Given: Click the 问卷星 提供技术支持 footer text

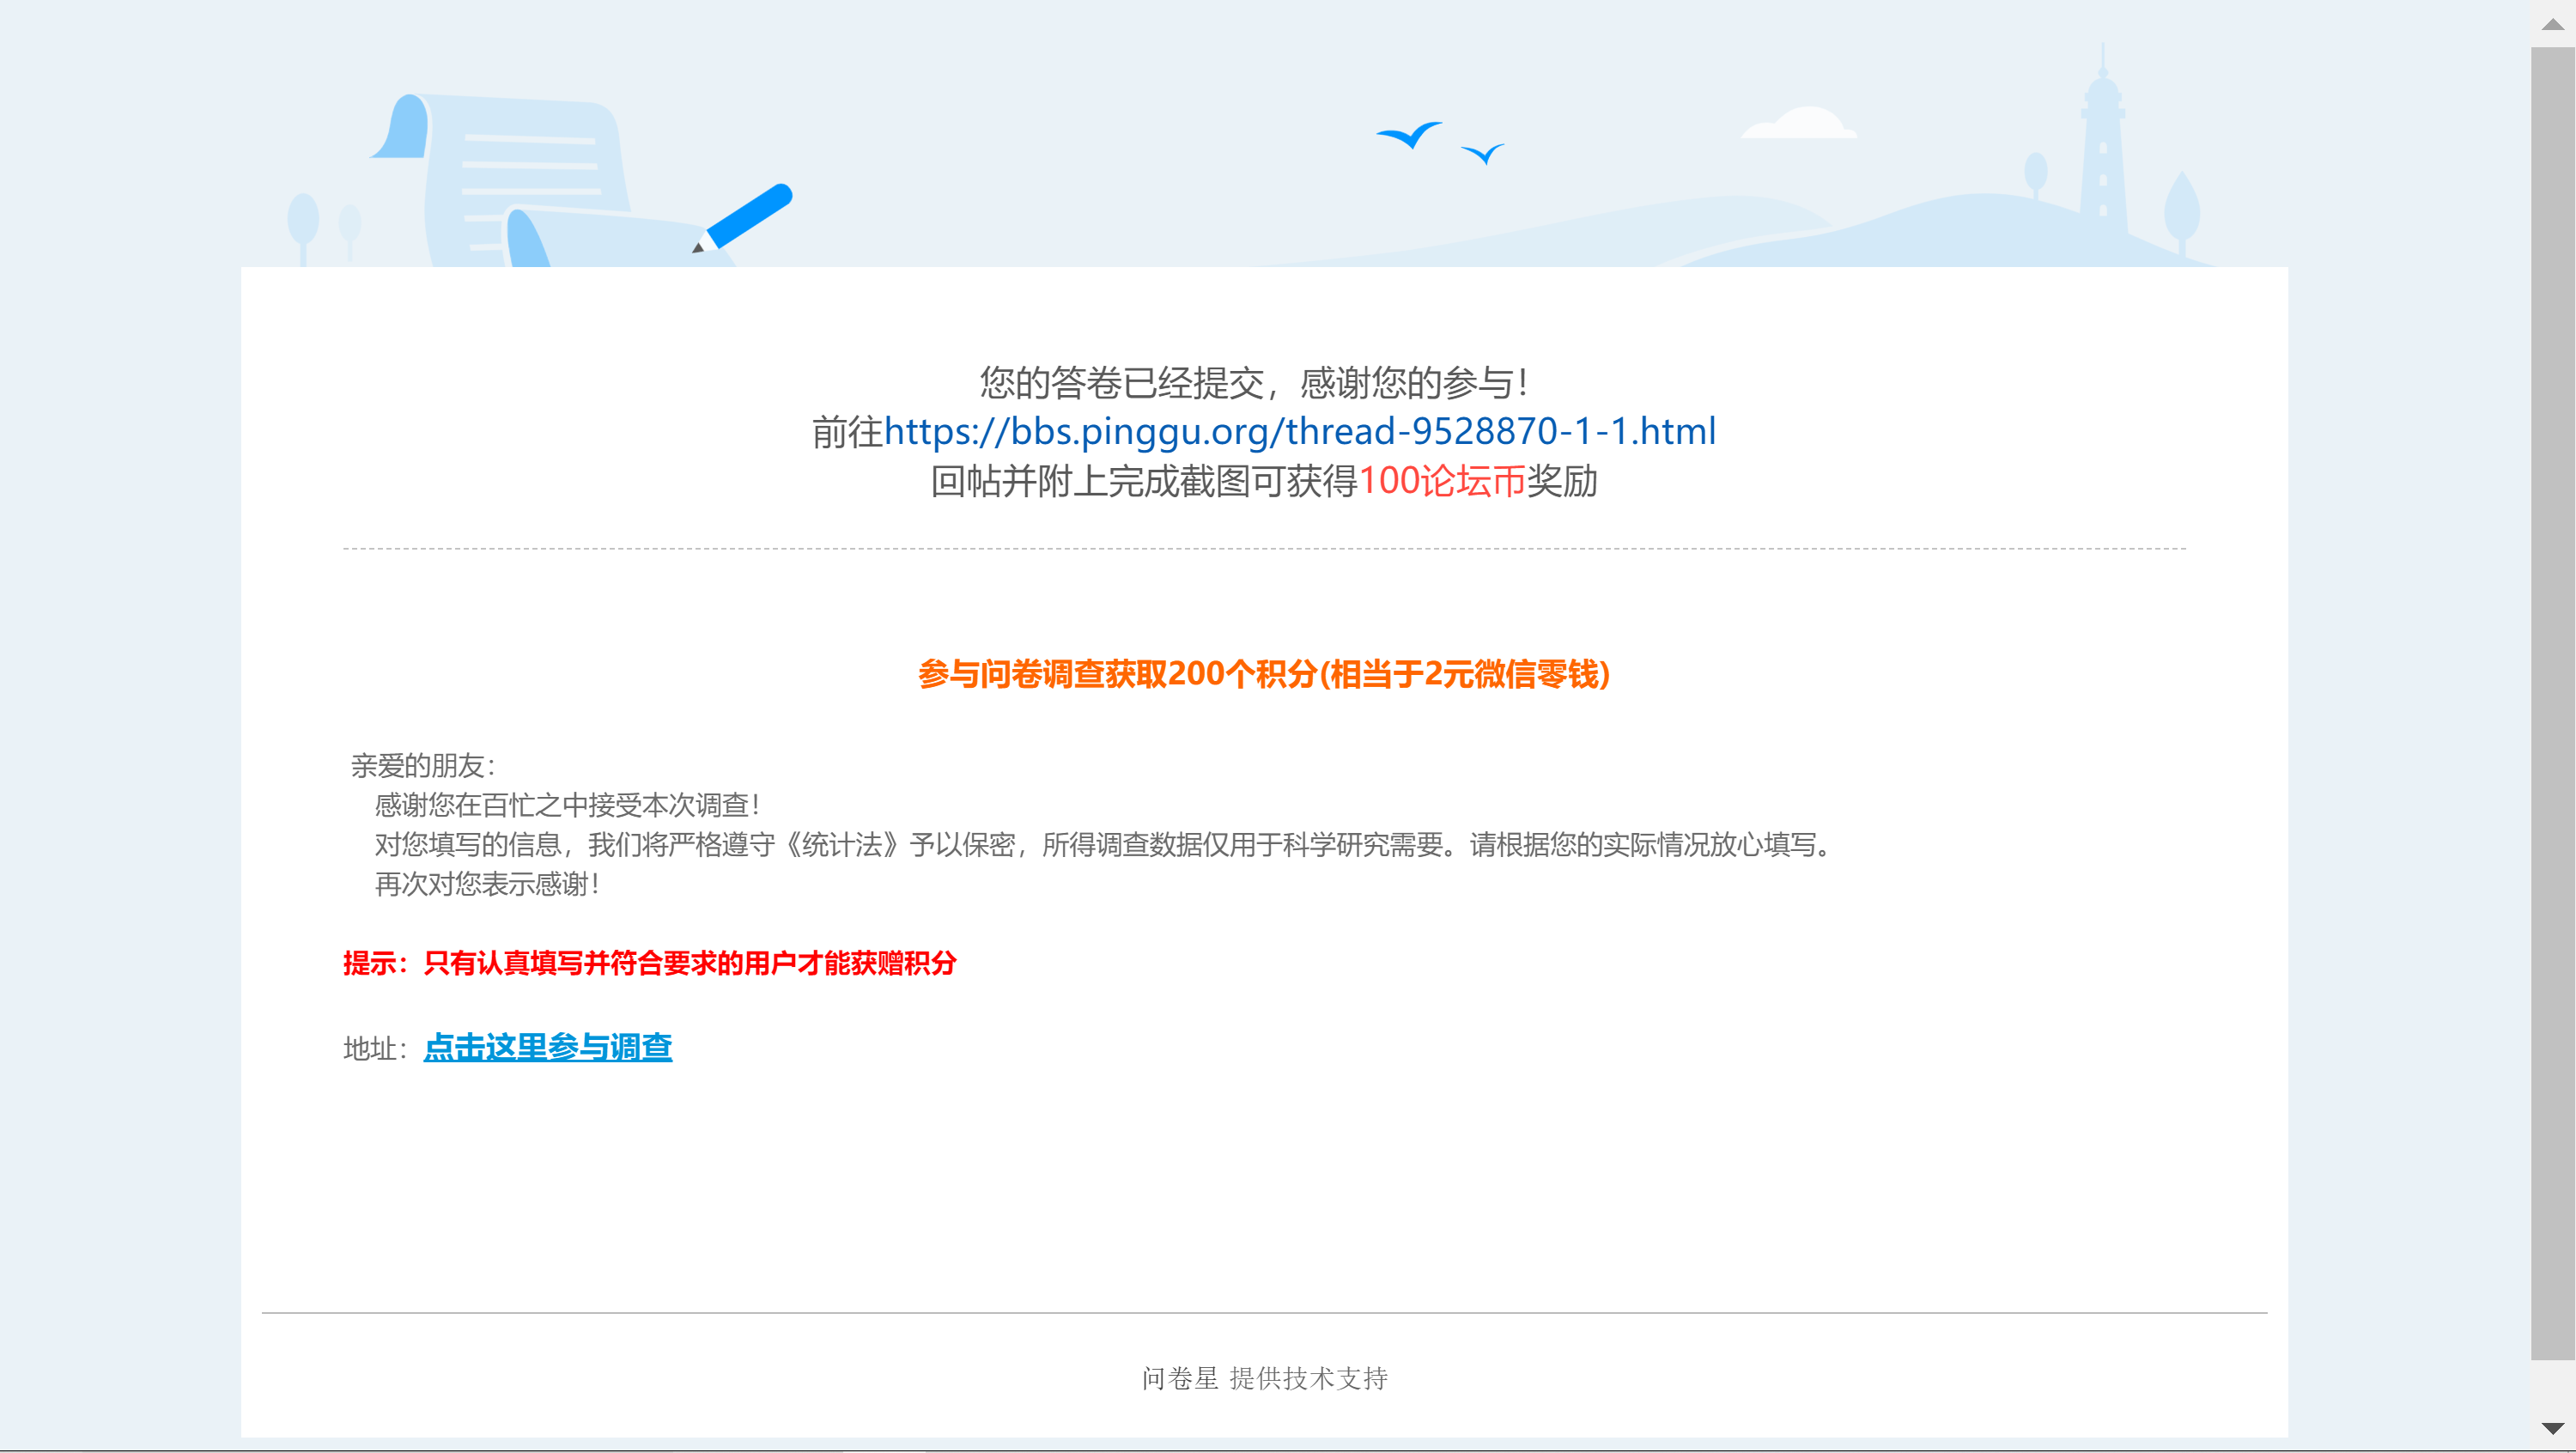Looking at the screenshot, I should 1264,1378.
